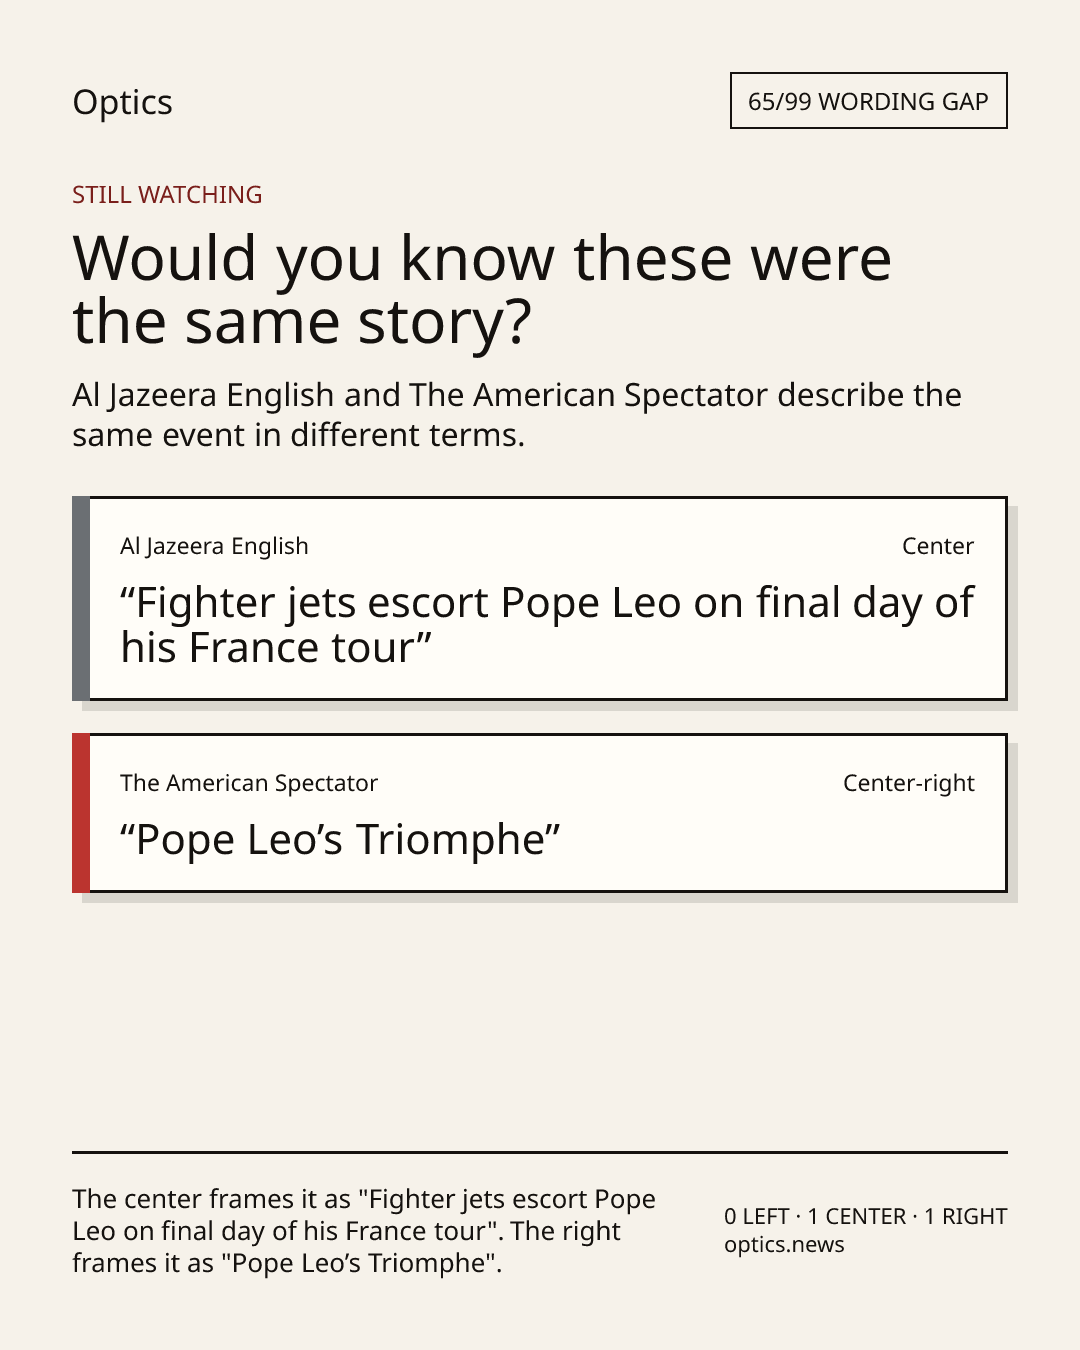Click the '0 LEFT · 1 CENTER · 1 RIGHT' tally
1080x1350 pixels.
click(866, 1216)
